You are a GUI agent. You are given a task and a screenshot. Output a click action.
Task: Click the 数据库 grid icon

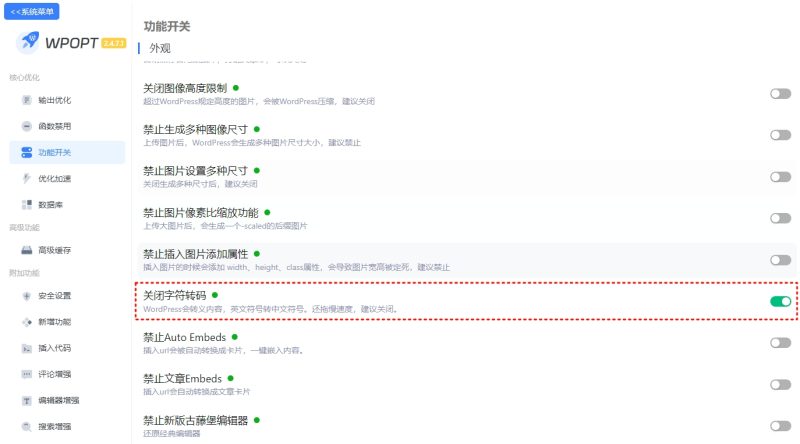pos(27,205)
